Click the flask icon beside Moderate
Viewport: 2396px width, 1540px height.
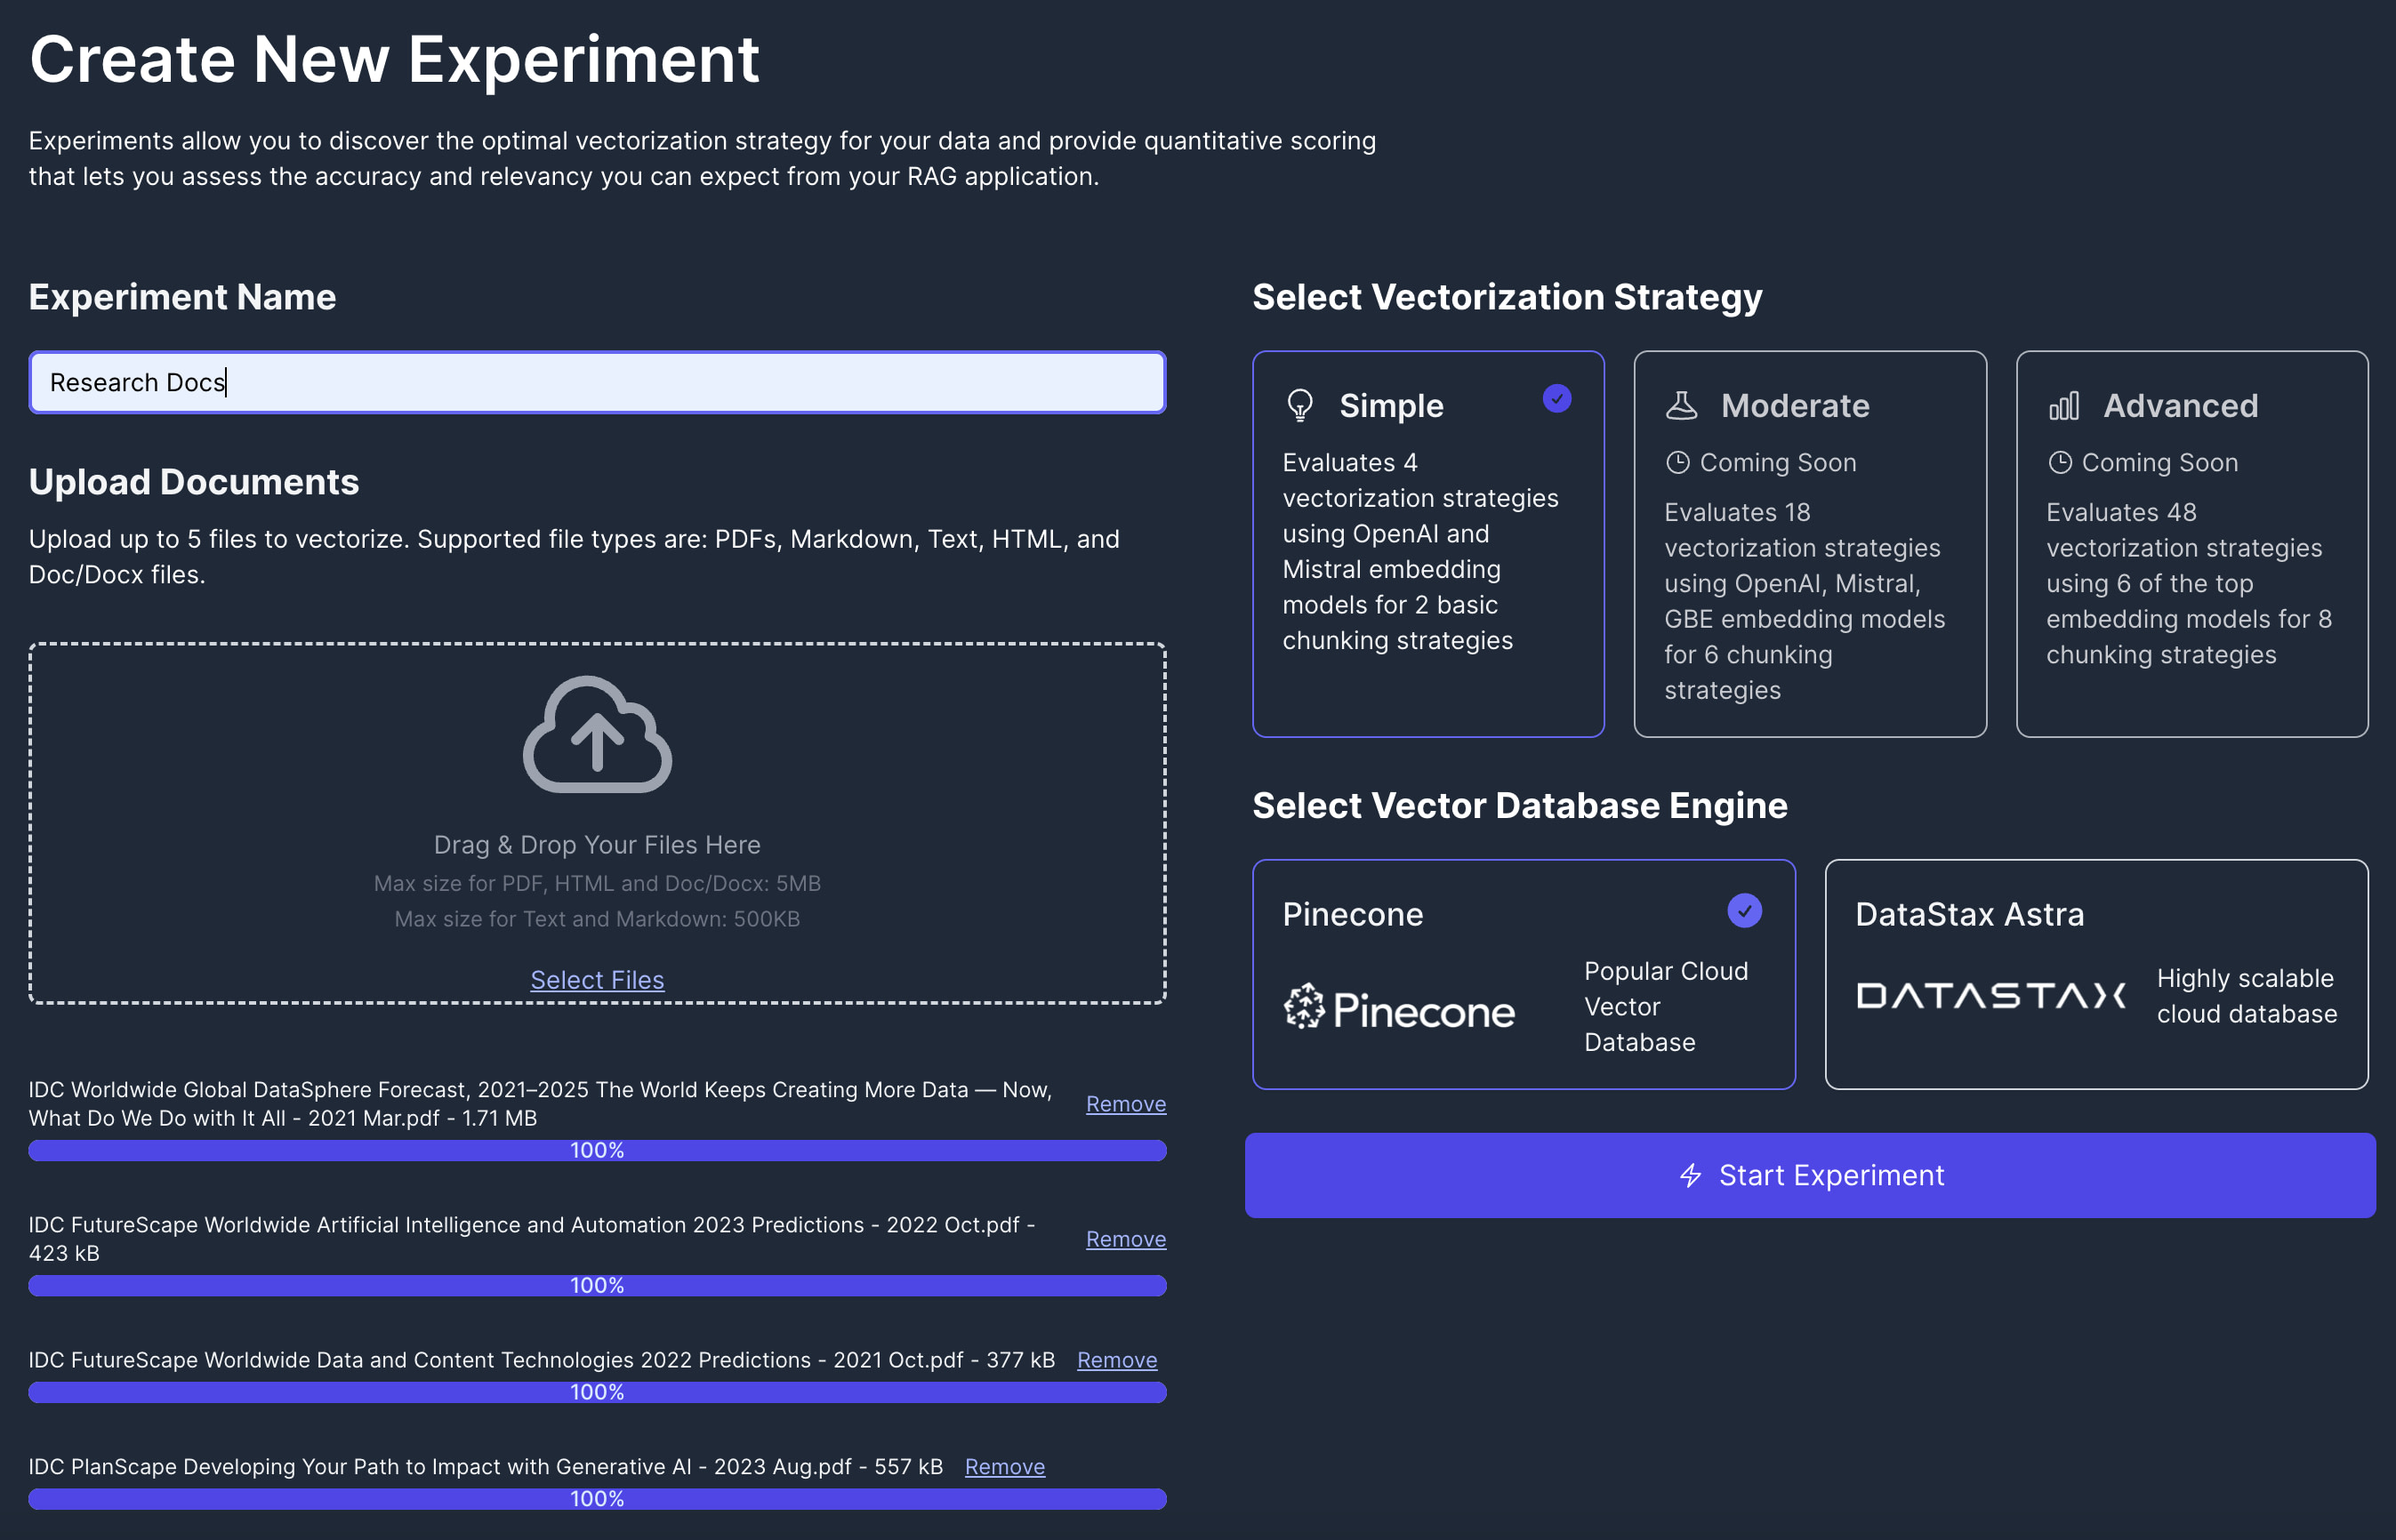tap(1681, 405)
